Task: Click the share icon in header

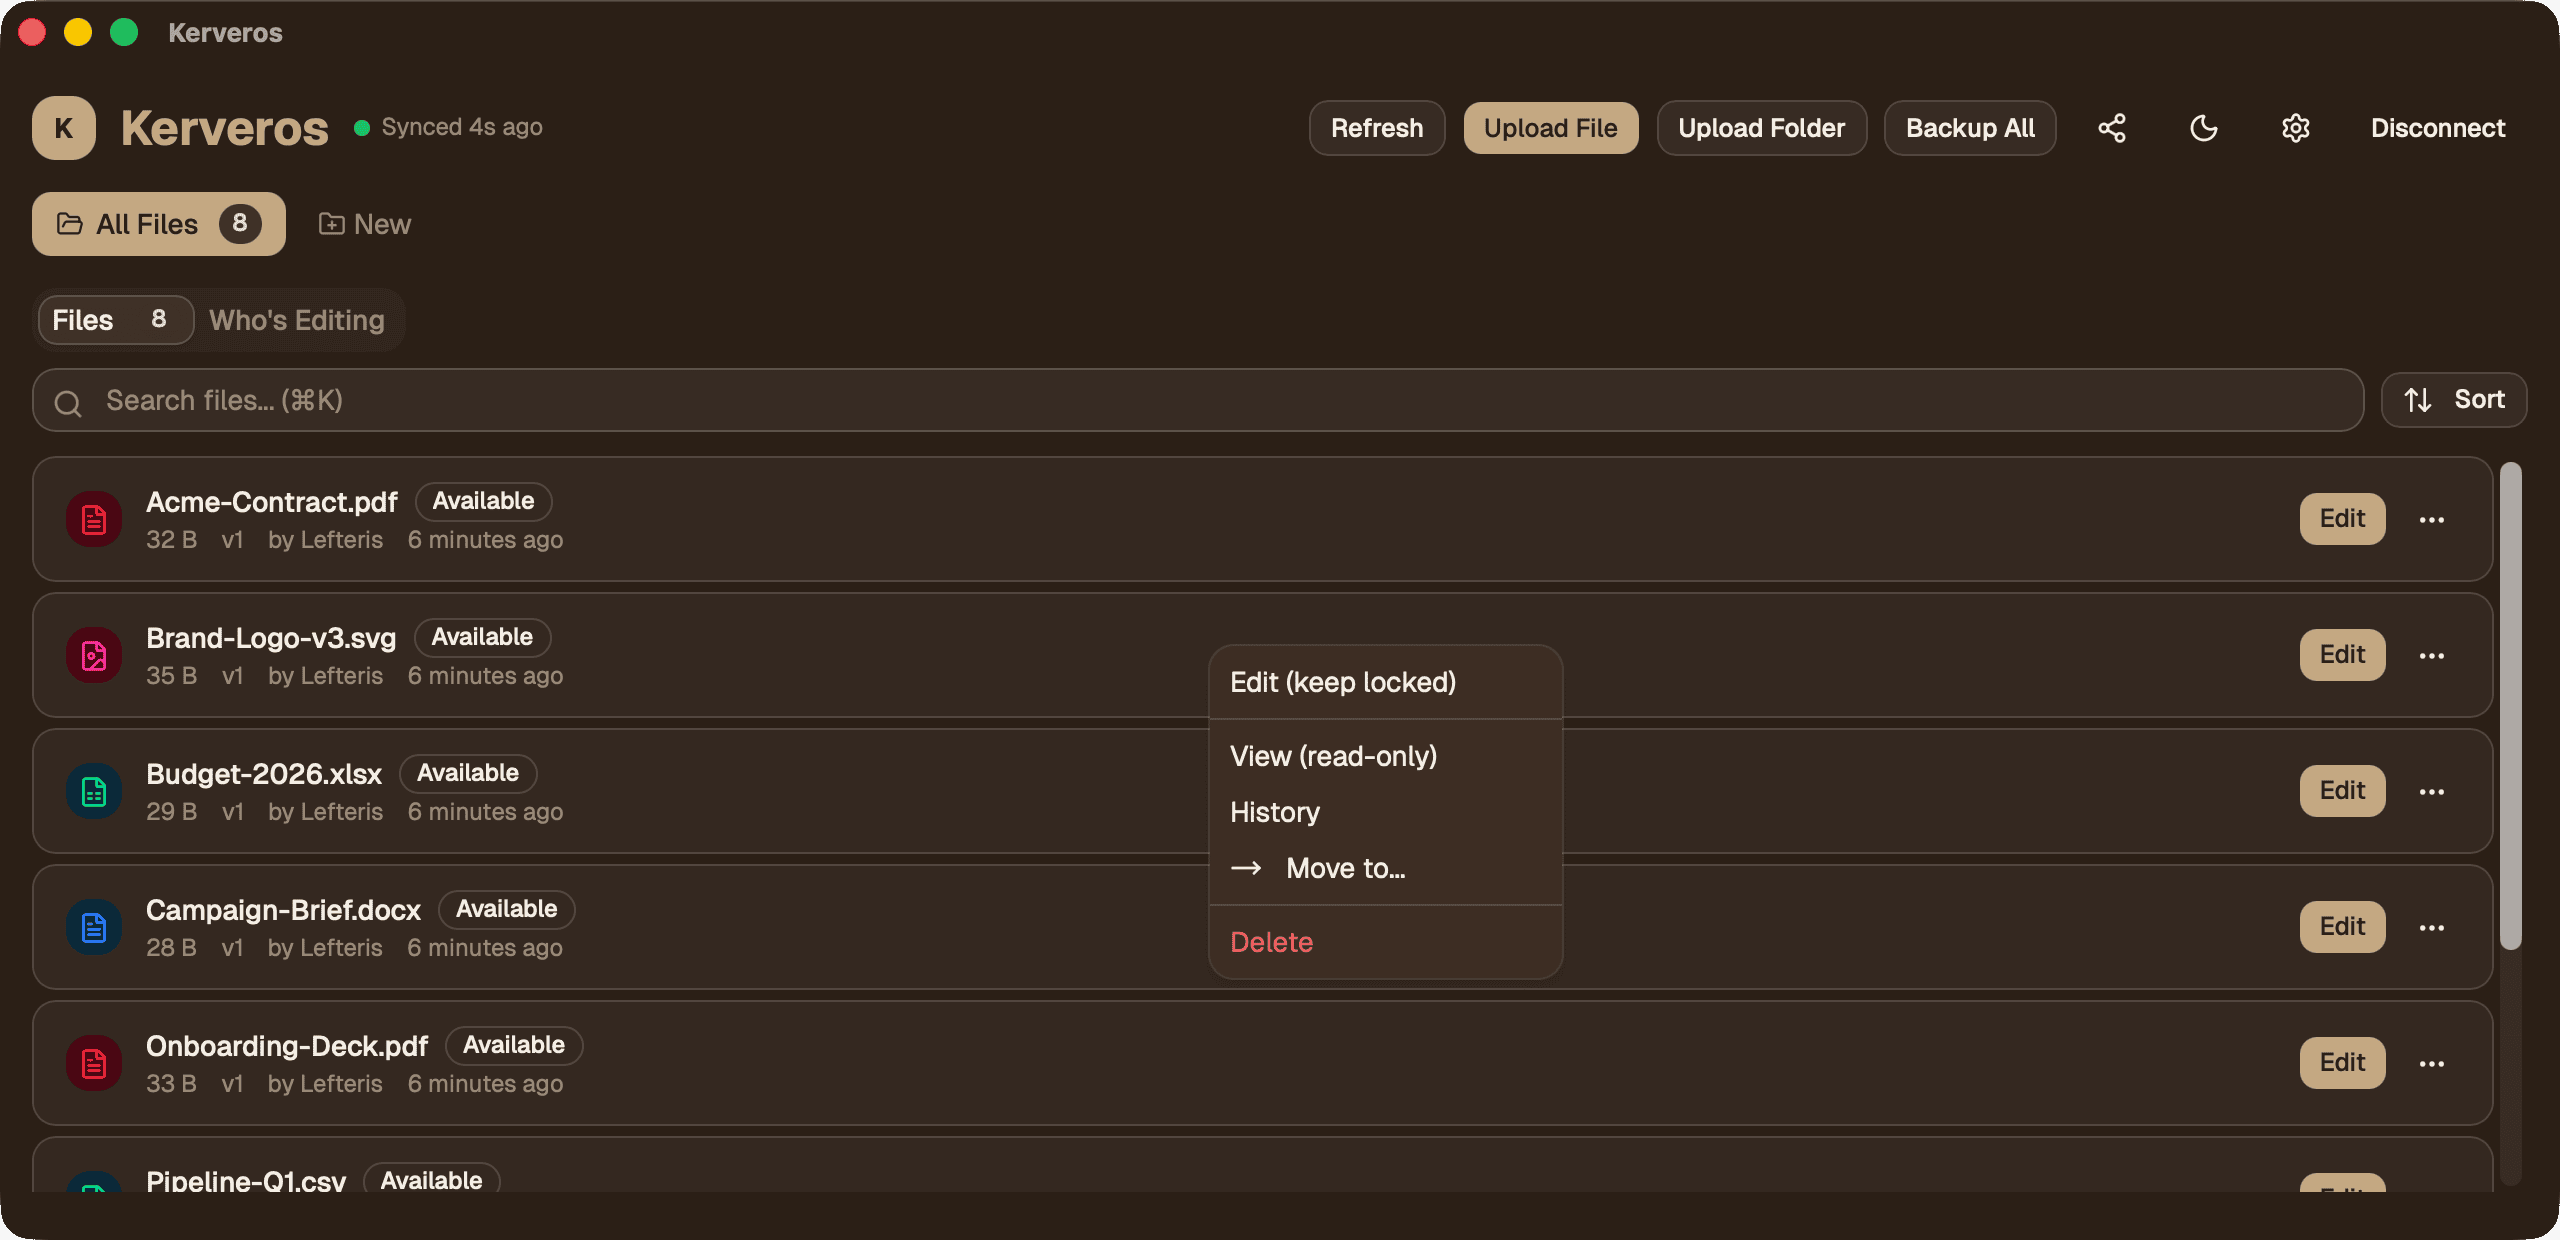Action: point(2111,128)
